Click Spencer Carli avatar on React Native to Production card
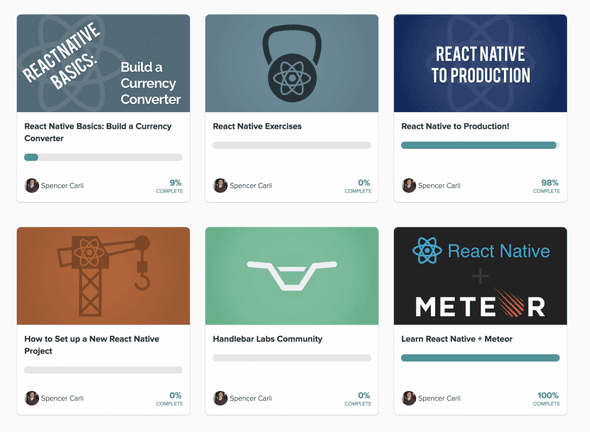 tap(409, 186)
